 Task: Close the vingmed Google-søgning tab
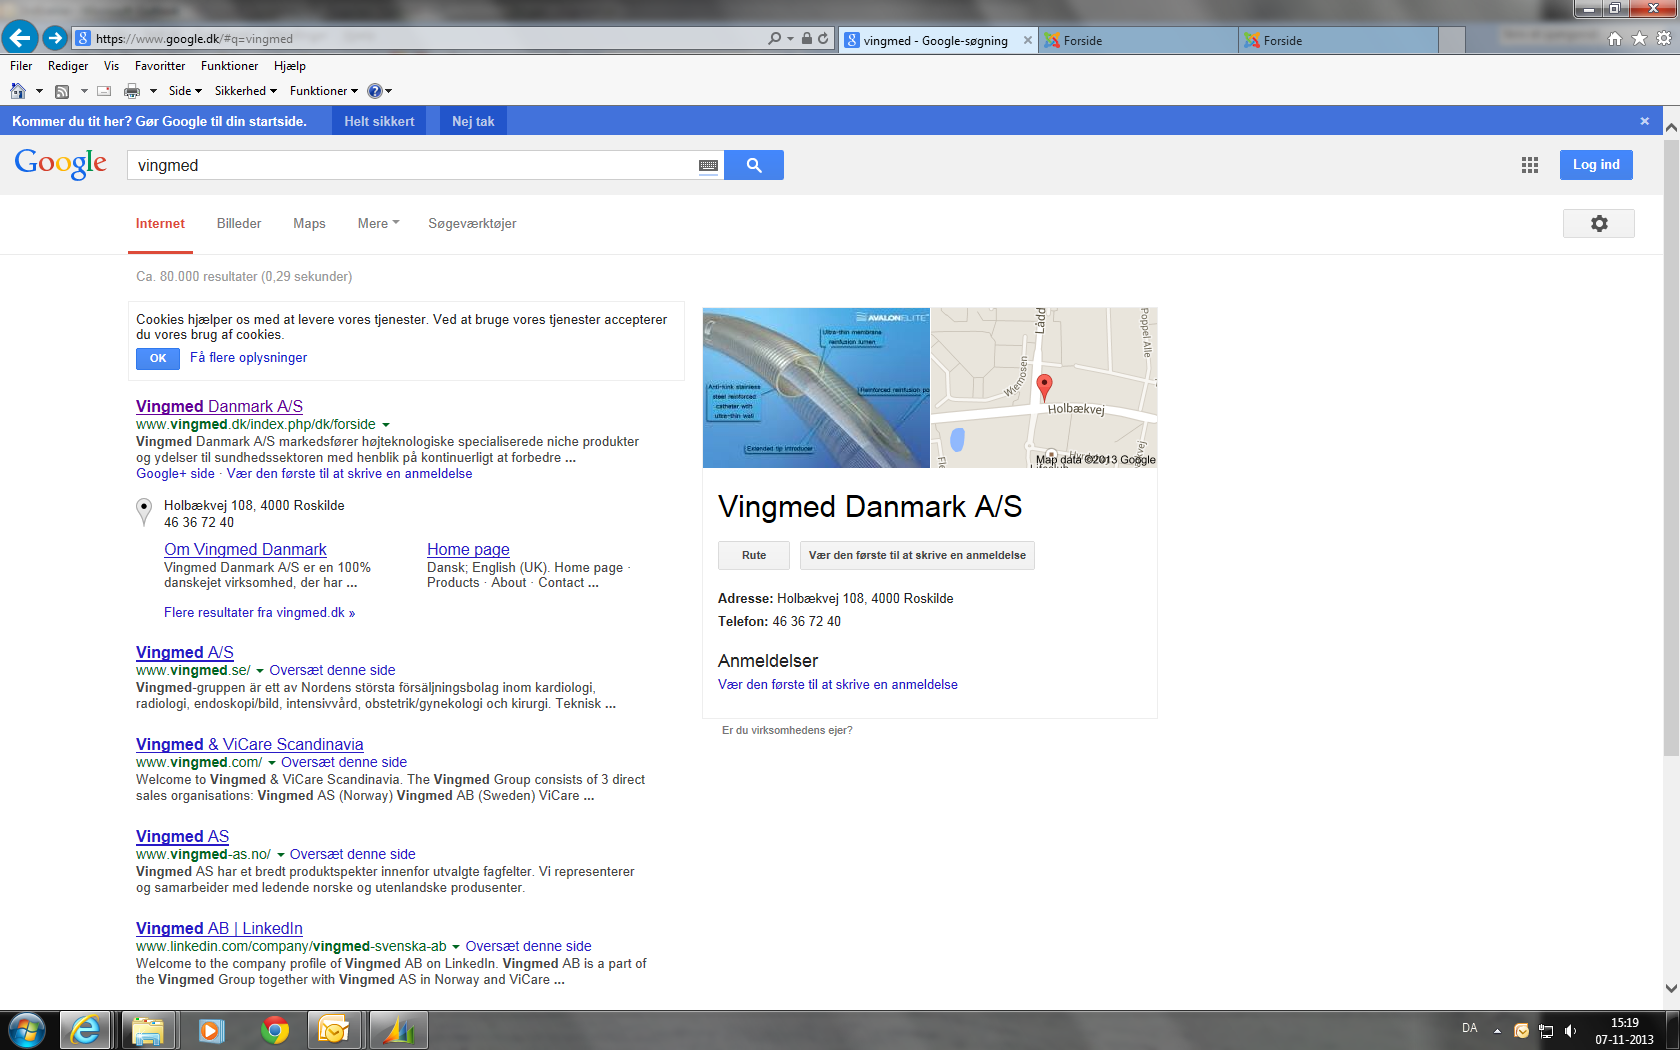click(x=1027, y=41)
